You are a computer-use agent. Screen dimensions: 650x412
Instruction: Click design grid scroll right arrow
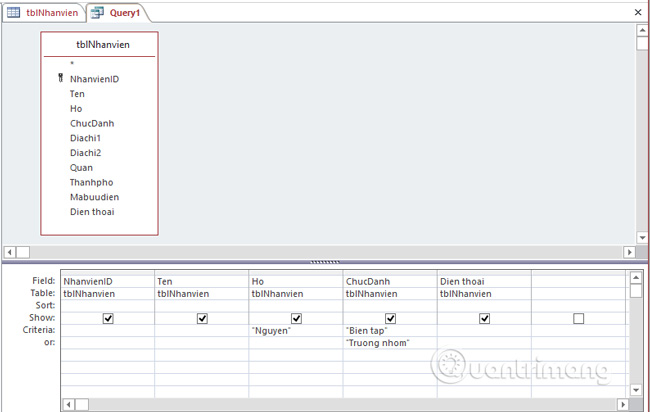pos(622,404)
